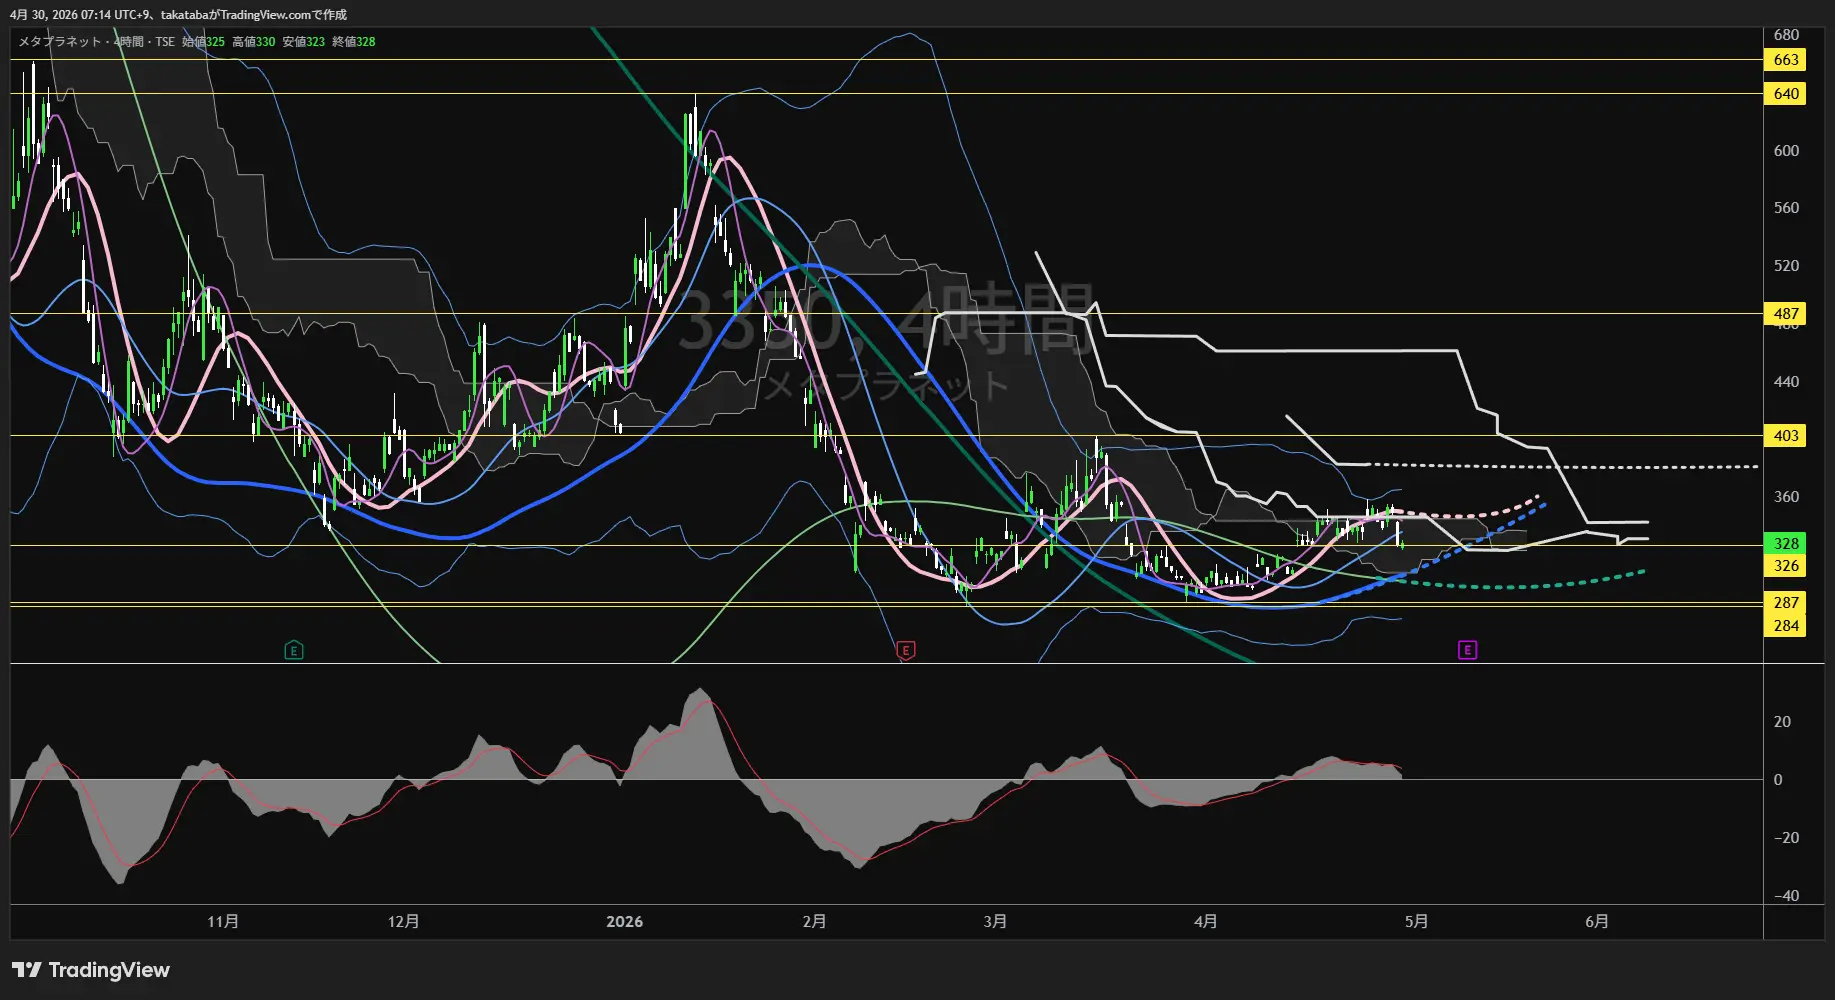1835x1000 pixels.
Task: Click the green 328 current price label
Action: (1785, 543)
